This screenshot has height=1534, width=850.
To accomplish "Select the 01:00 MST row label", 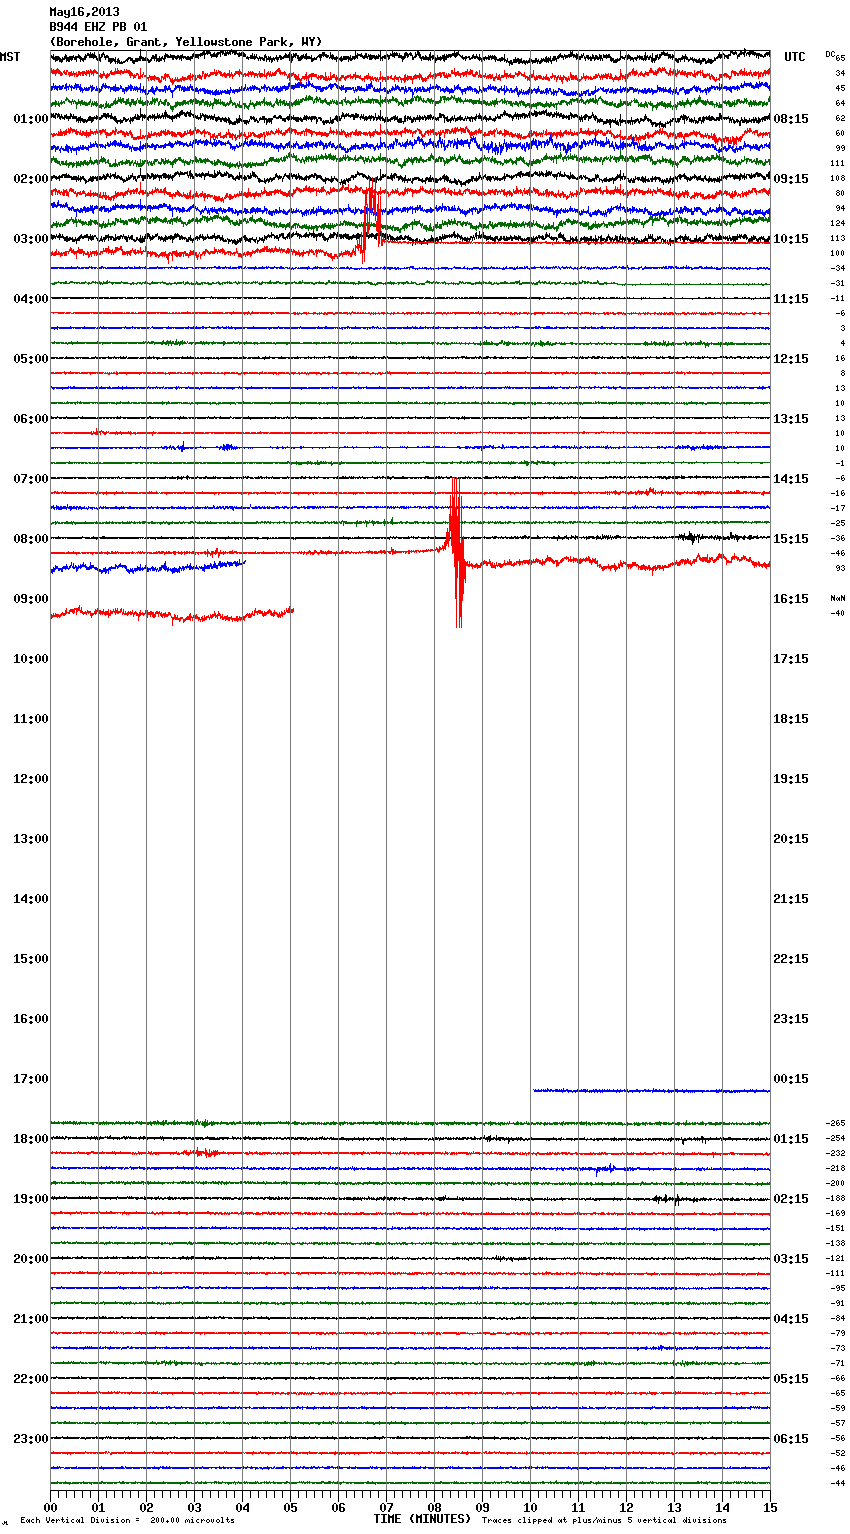I will pyautogui.click(x=30, y=119).
